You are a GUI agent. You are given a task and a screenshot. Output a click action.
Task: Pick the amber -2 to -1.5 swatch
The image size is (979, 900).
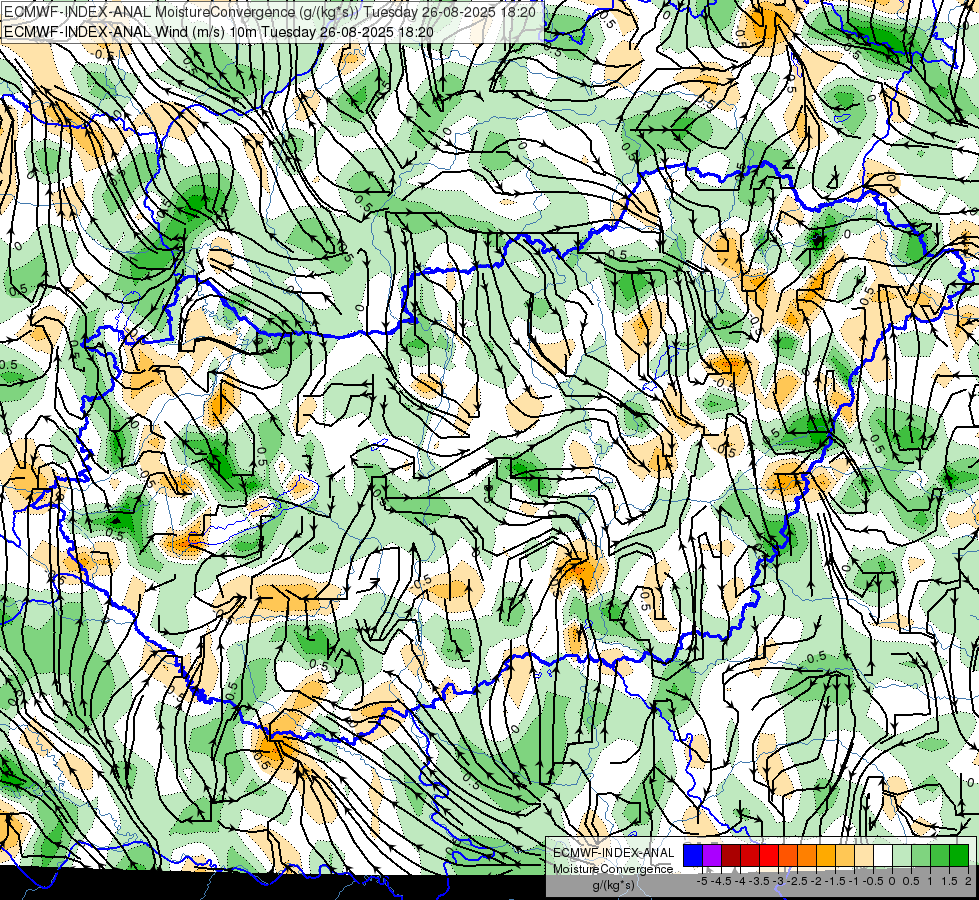click(826, 856)
